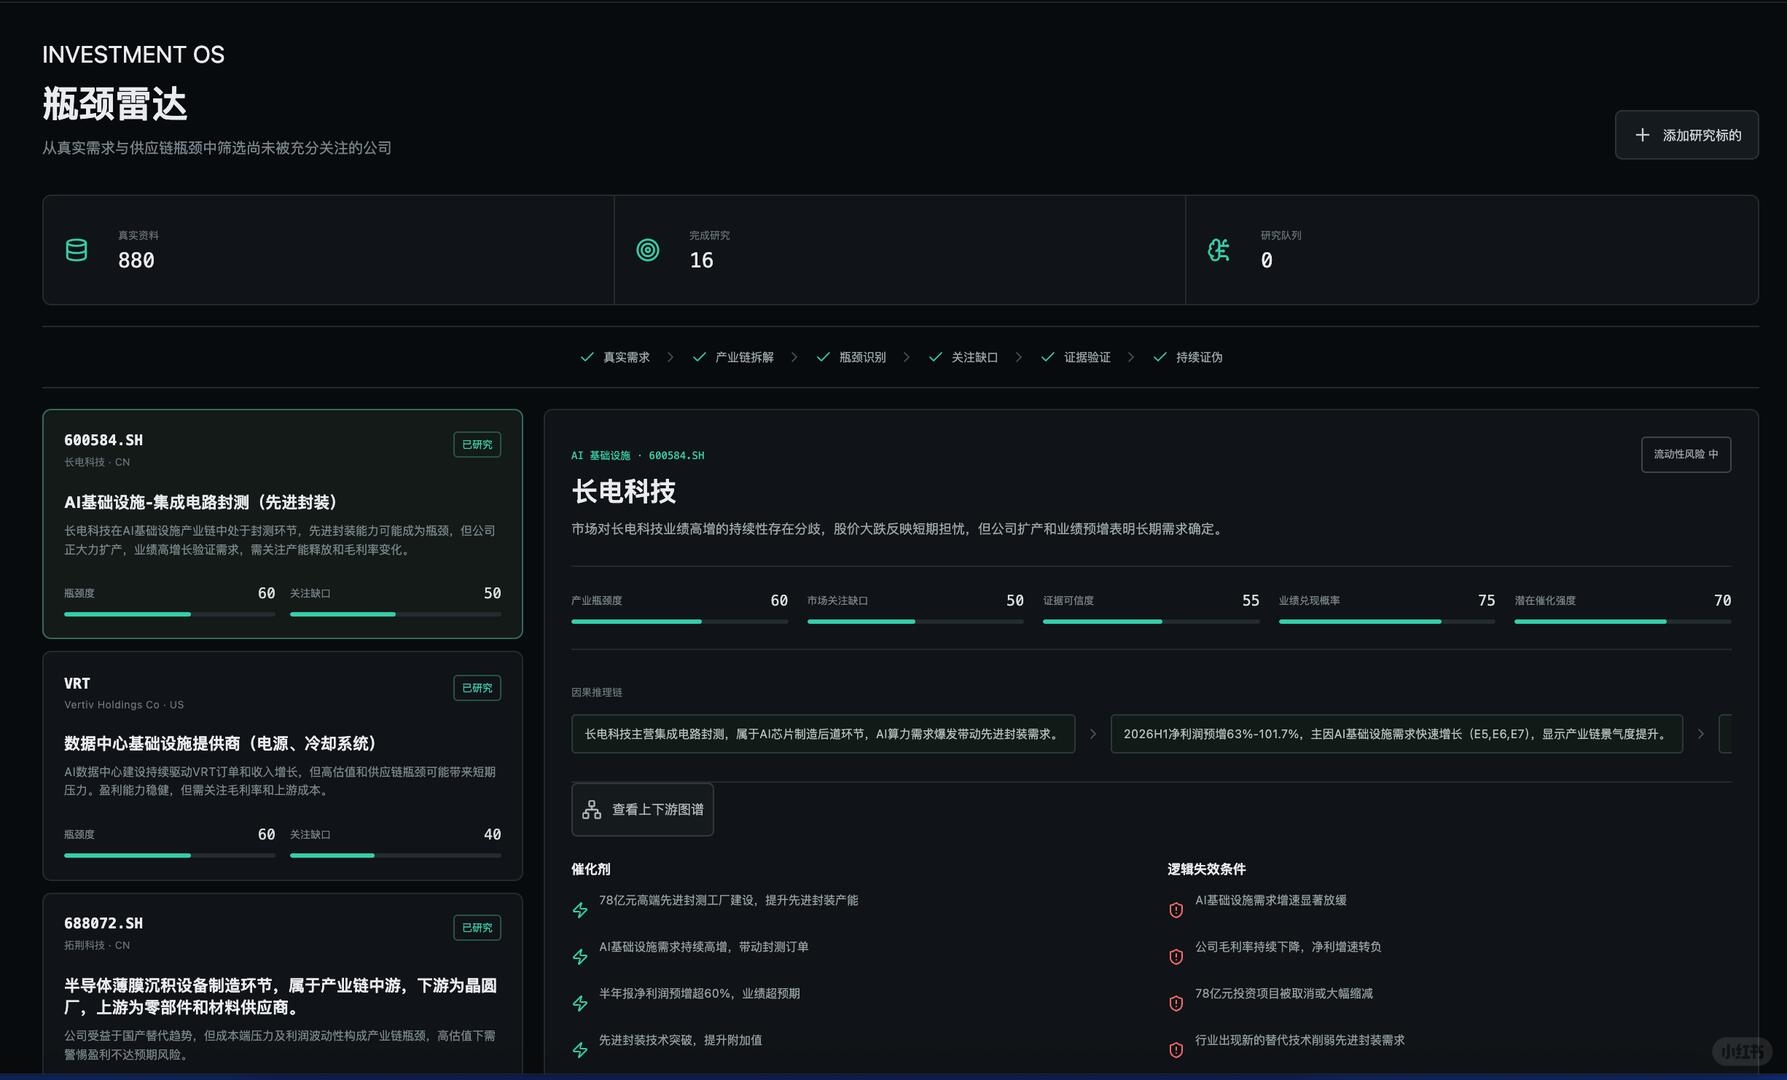The image size is (1787, 1080).
Task: Click the first 因果推理链 step about 集成电路封测
Action: point(823,734)
